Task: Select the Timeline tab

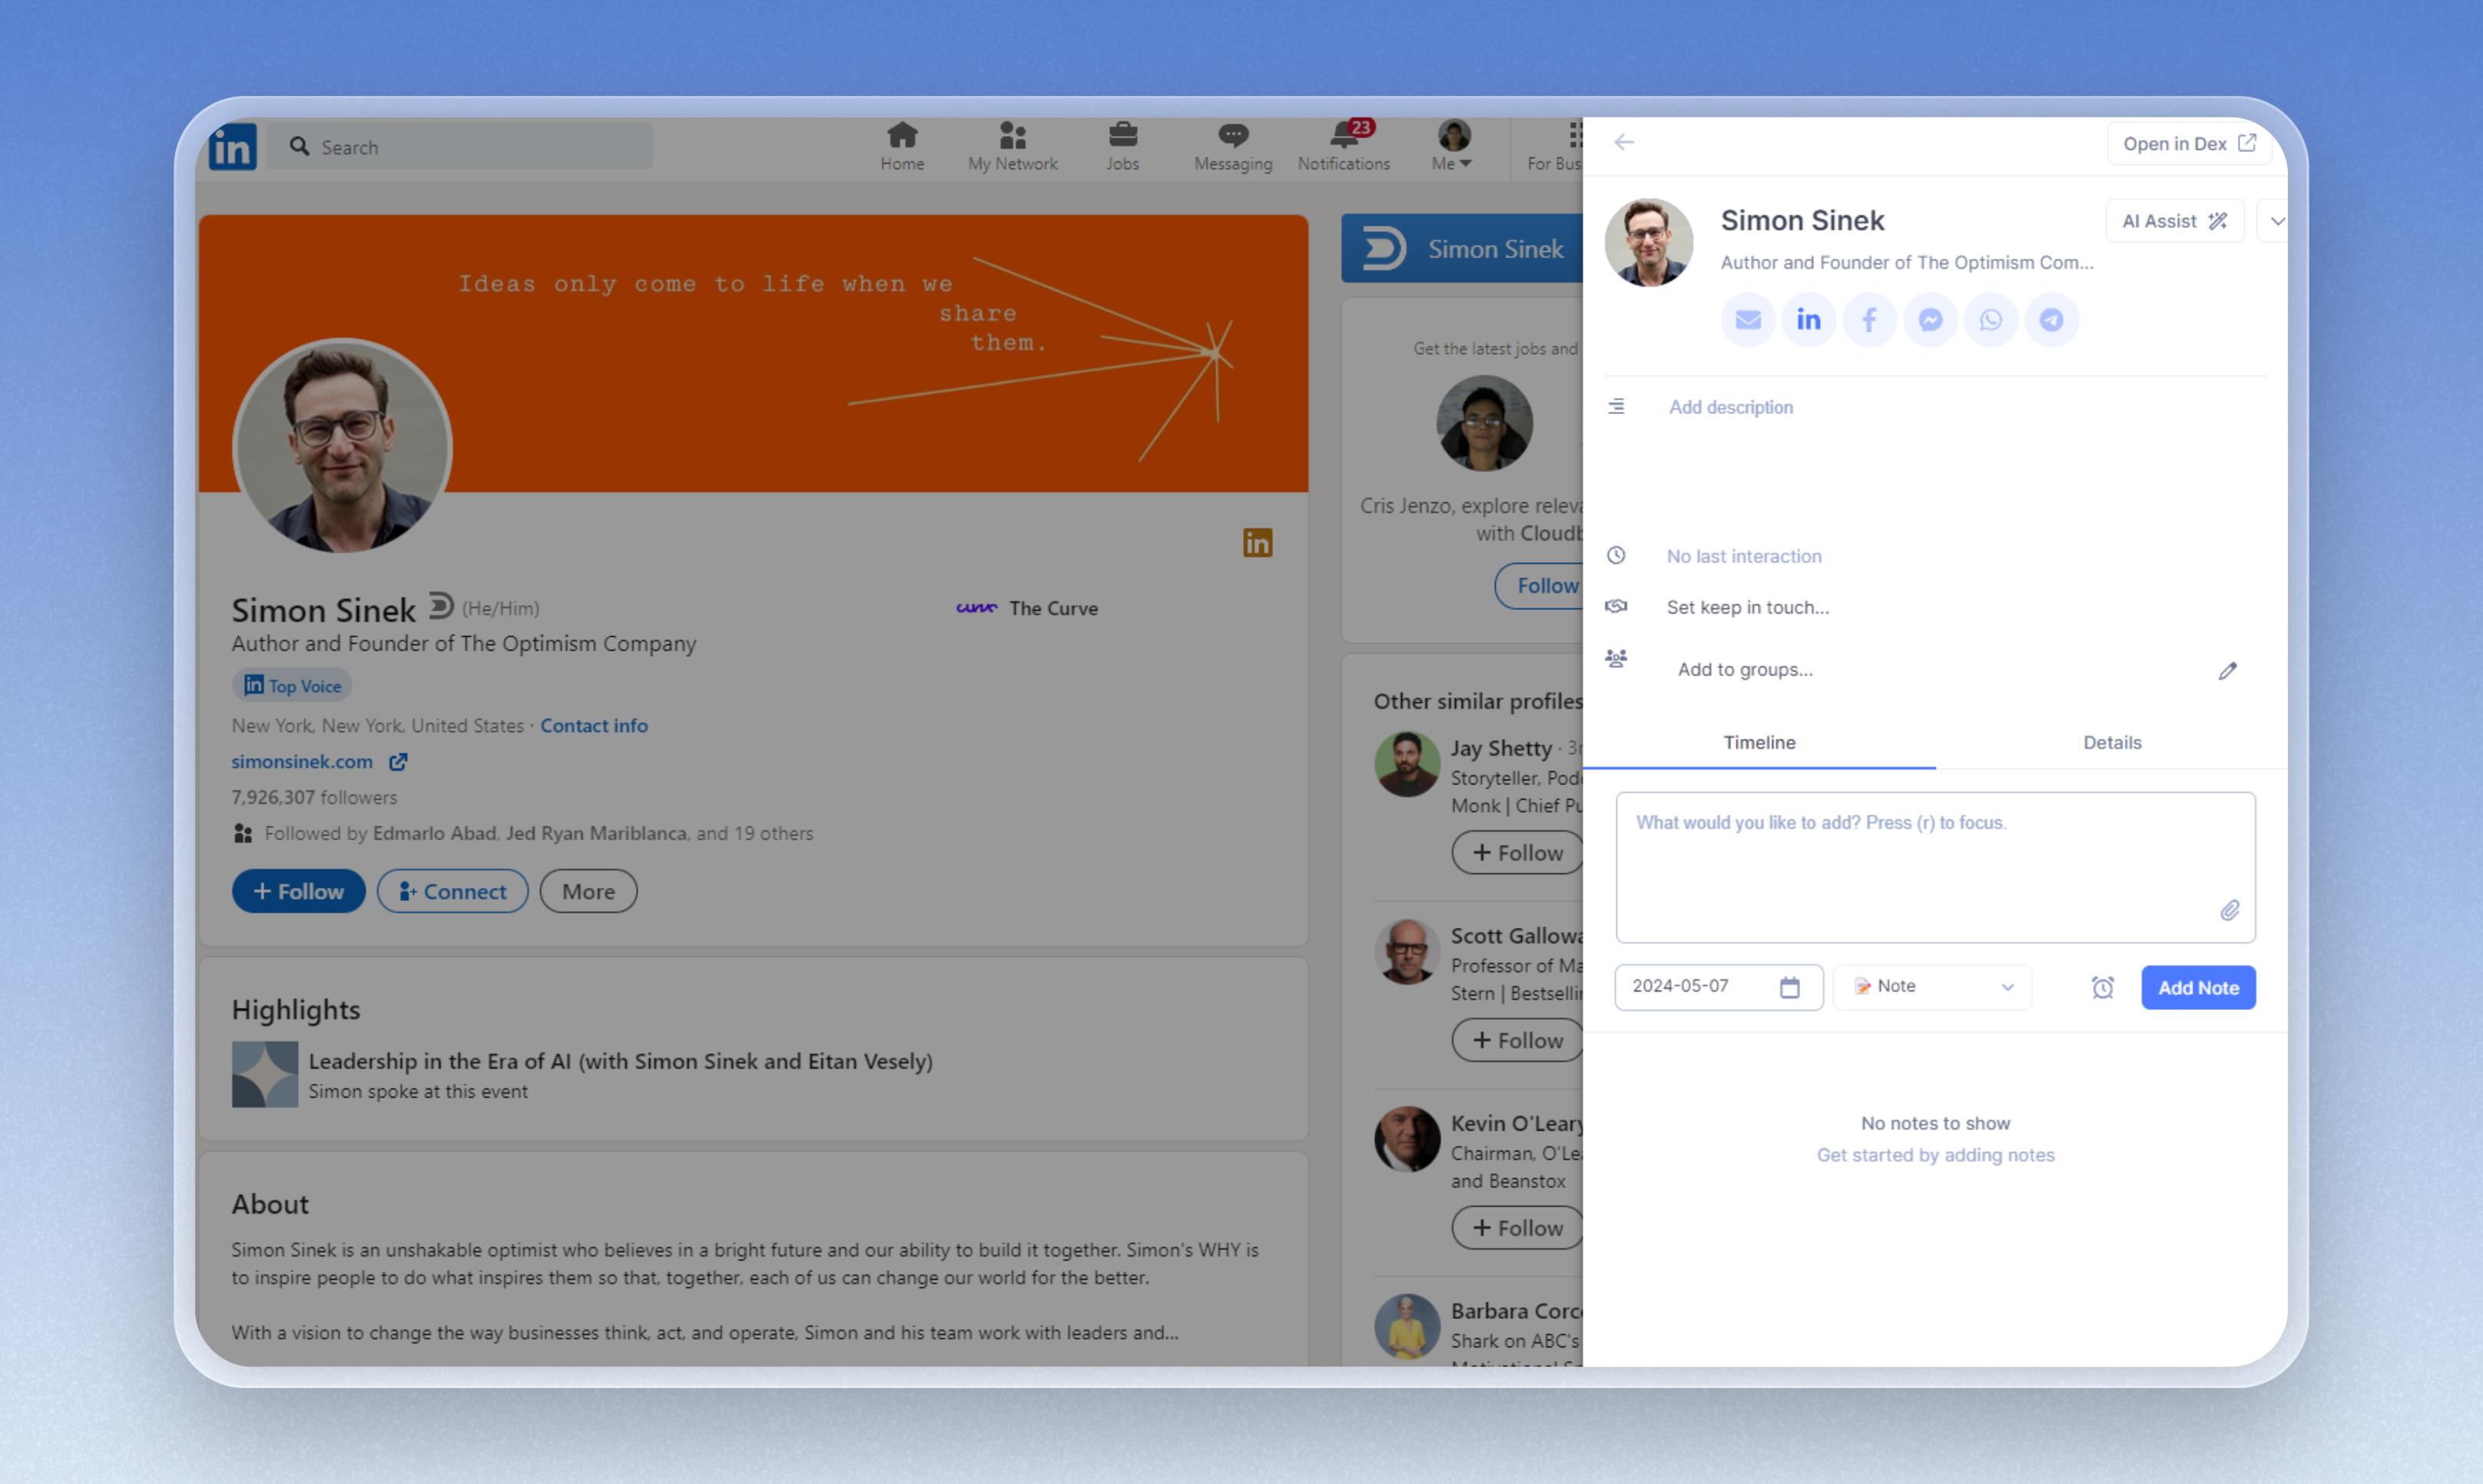Action: (1759, 743)
